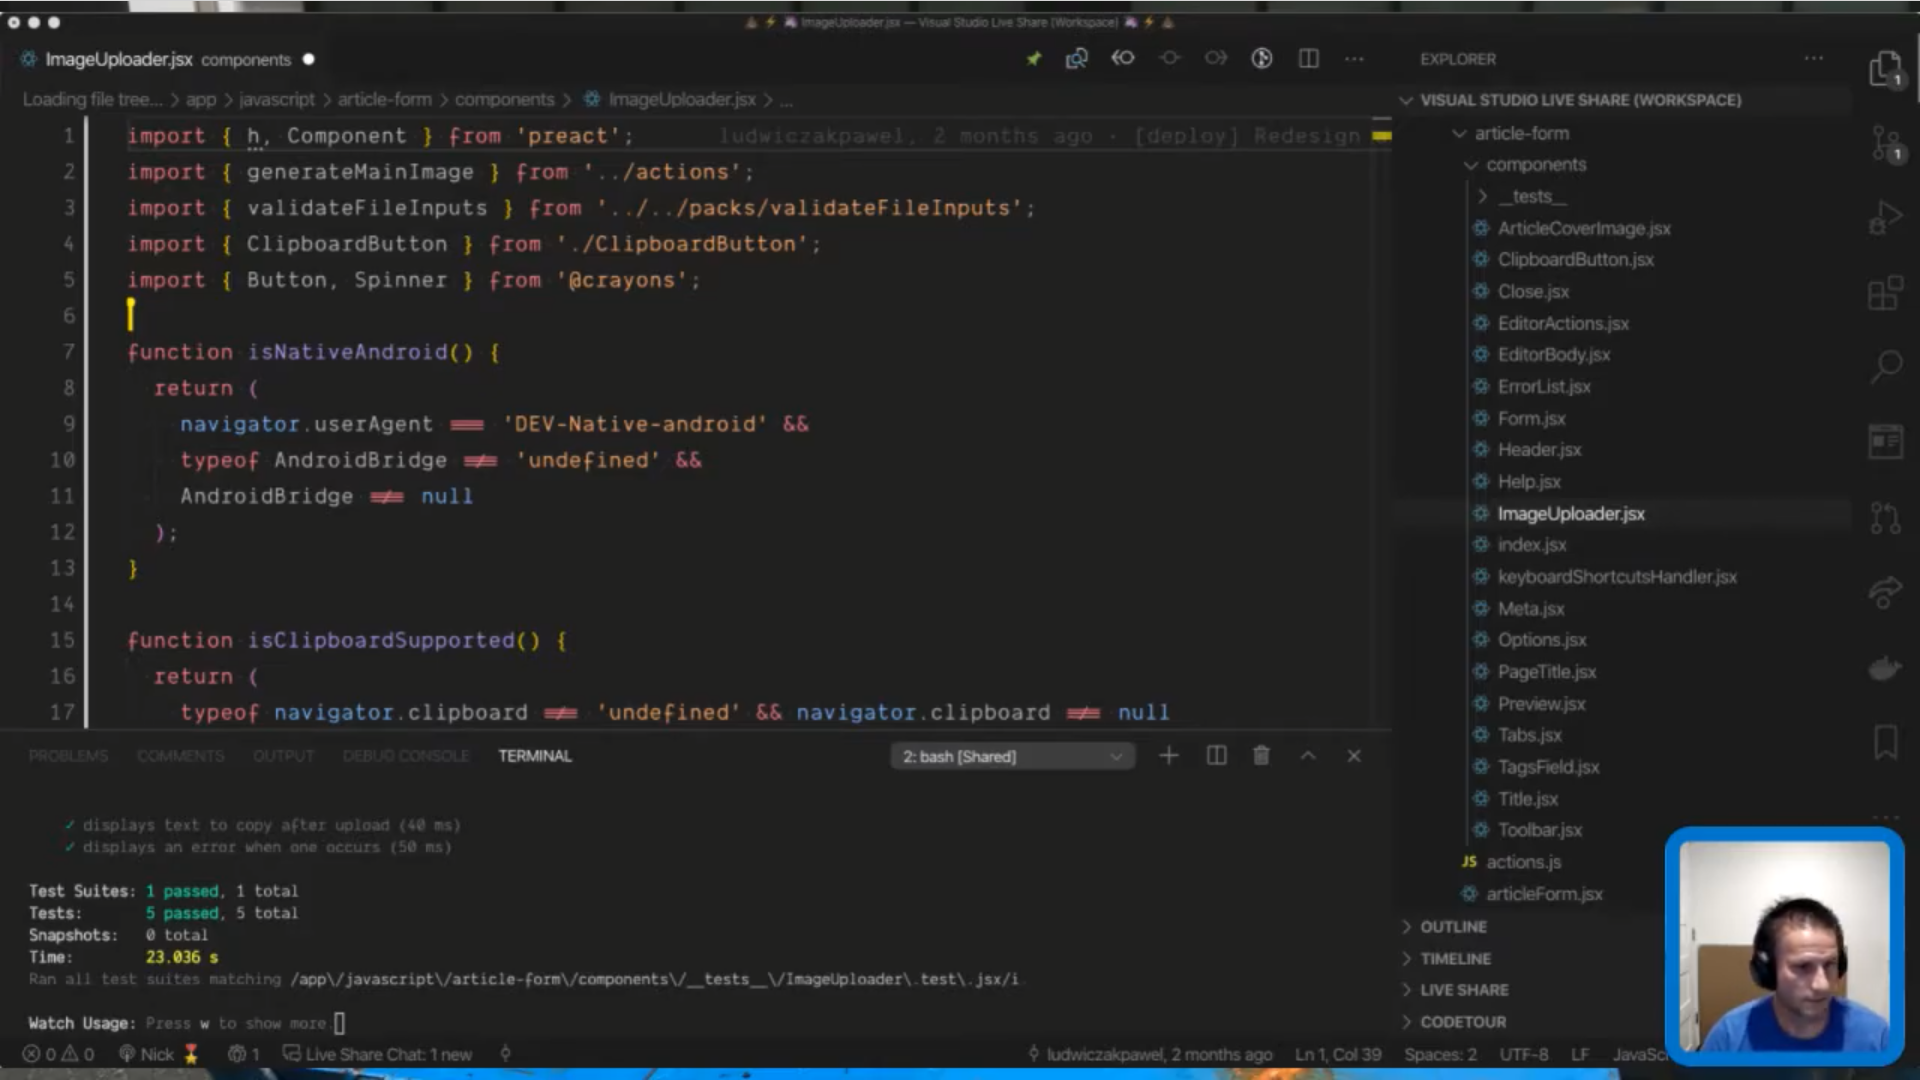Maximize the terminal panel with the chevron
This screenshot has height=1080, width=1920.
[x=1308, y=756]
